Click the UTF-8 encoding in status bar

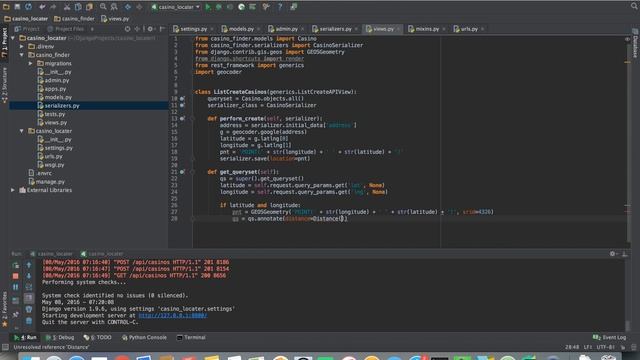click(605, 347)
